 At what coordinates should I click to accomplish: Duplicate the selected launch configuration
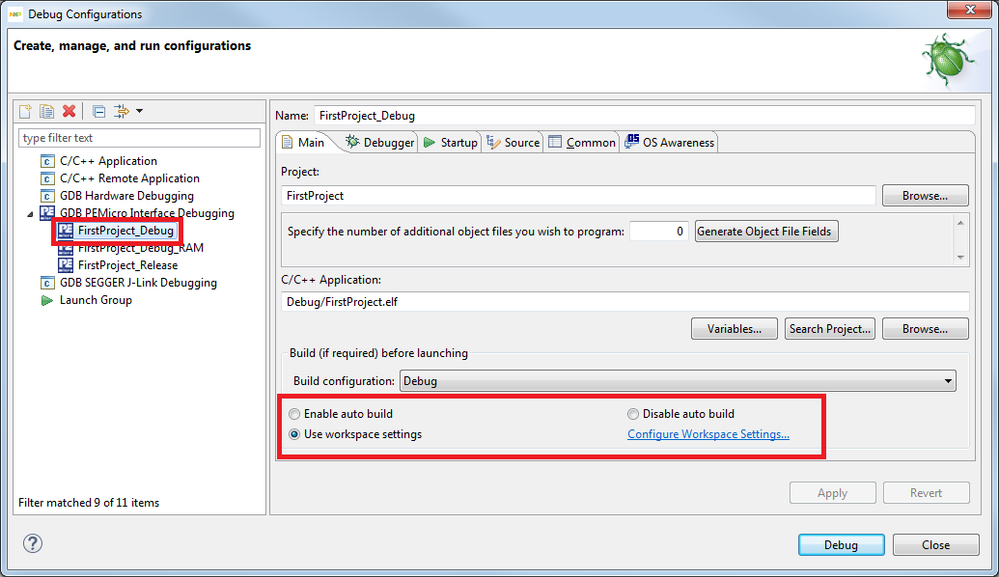(x=46, y=111)
